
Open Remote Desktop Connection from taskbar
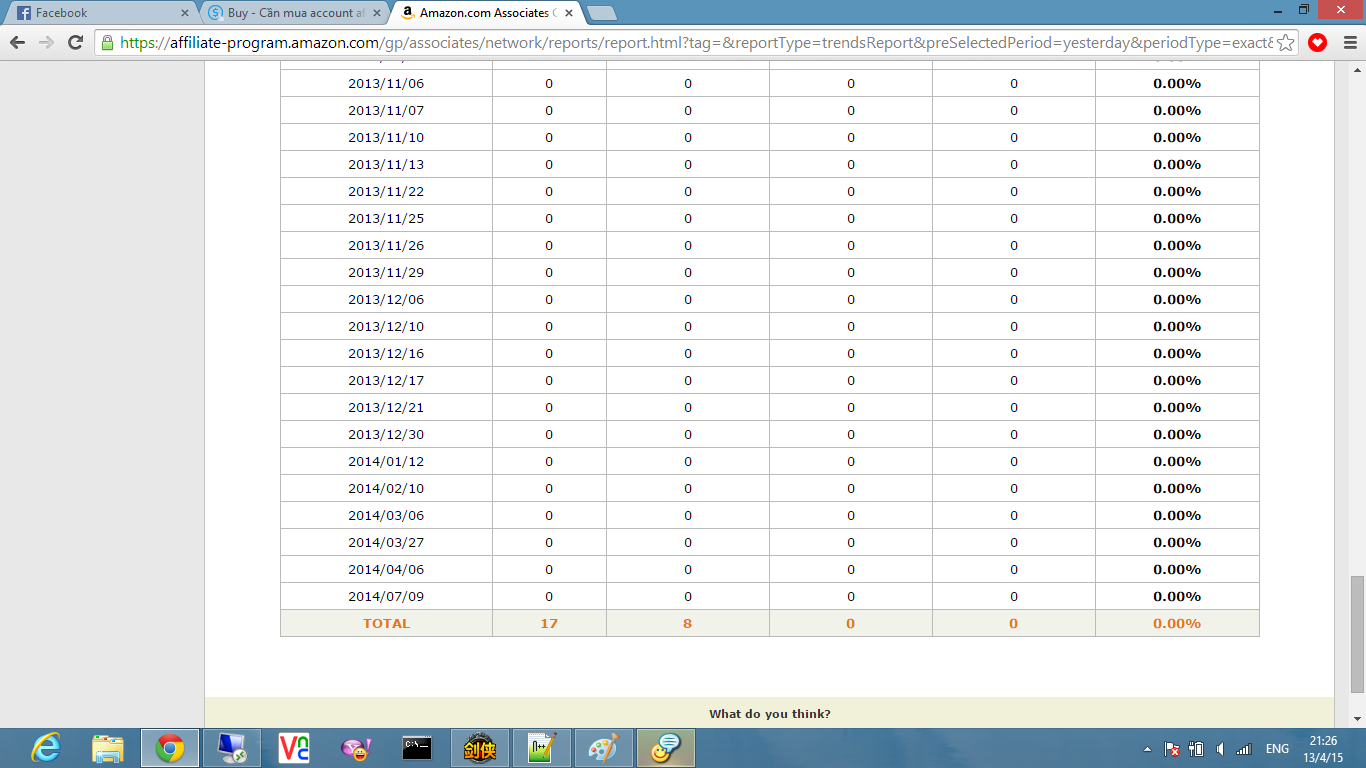(x=232, y=748)
